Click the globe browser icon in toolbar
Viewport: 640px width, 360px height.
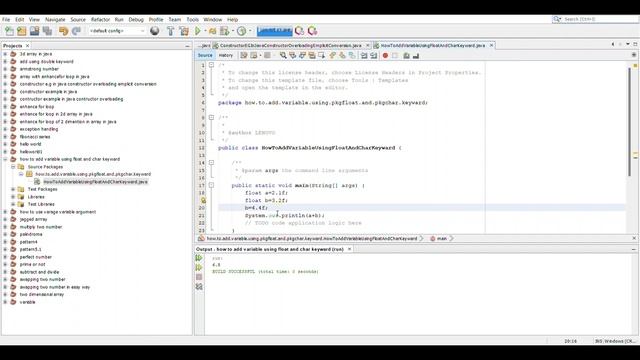tap(154, 31)
